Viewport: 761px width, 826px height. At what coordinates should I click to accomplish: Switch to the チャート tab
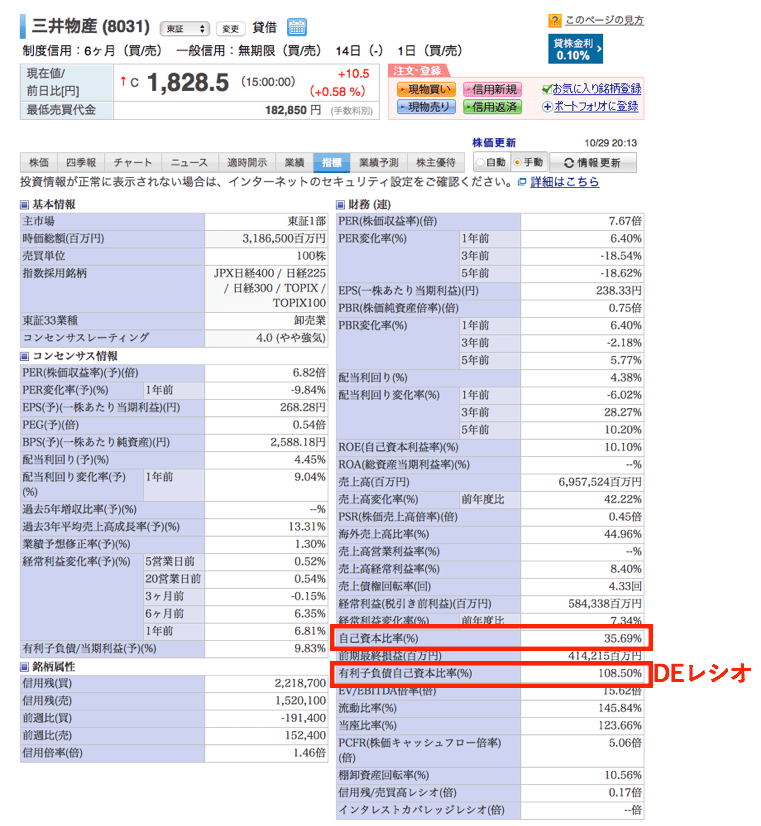pyautogui.click(x=133, y=163)
